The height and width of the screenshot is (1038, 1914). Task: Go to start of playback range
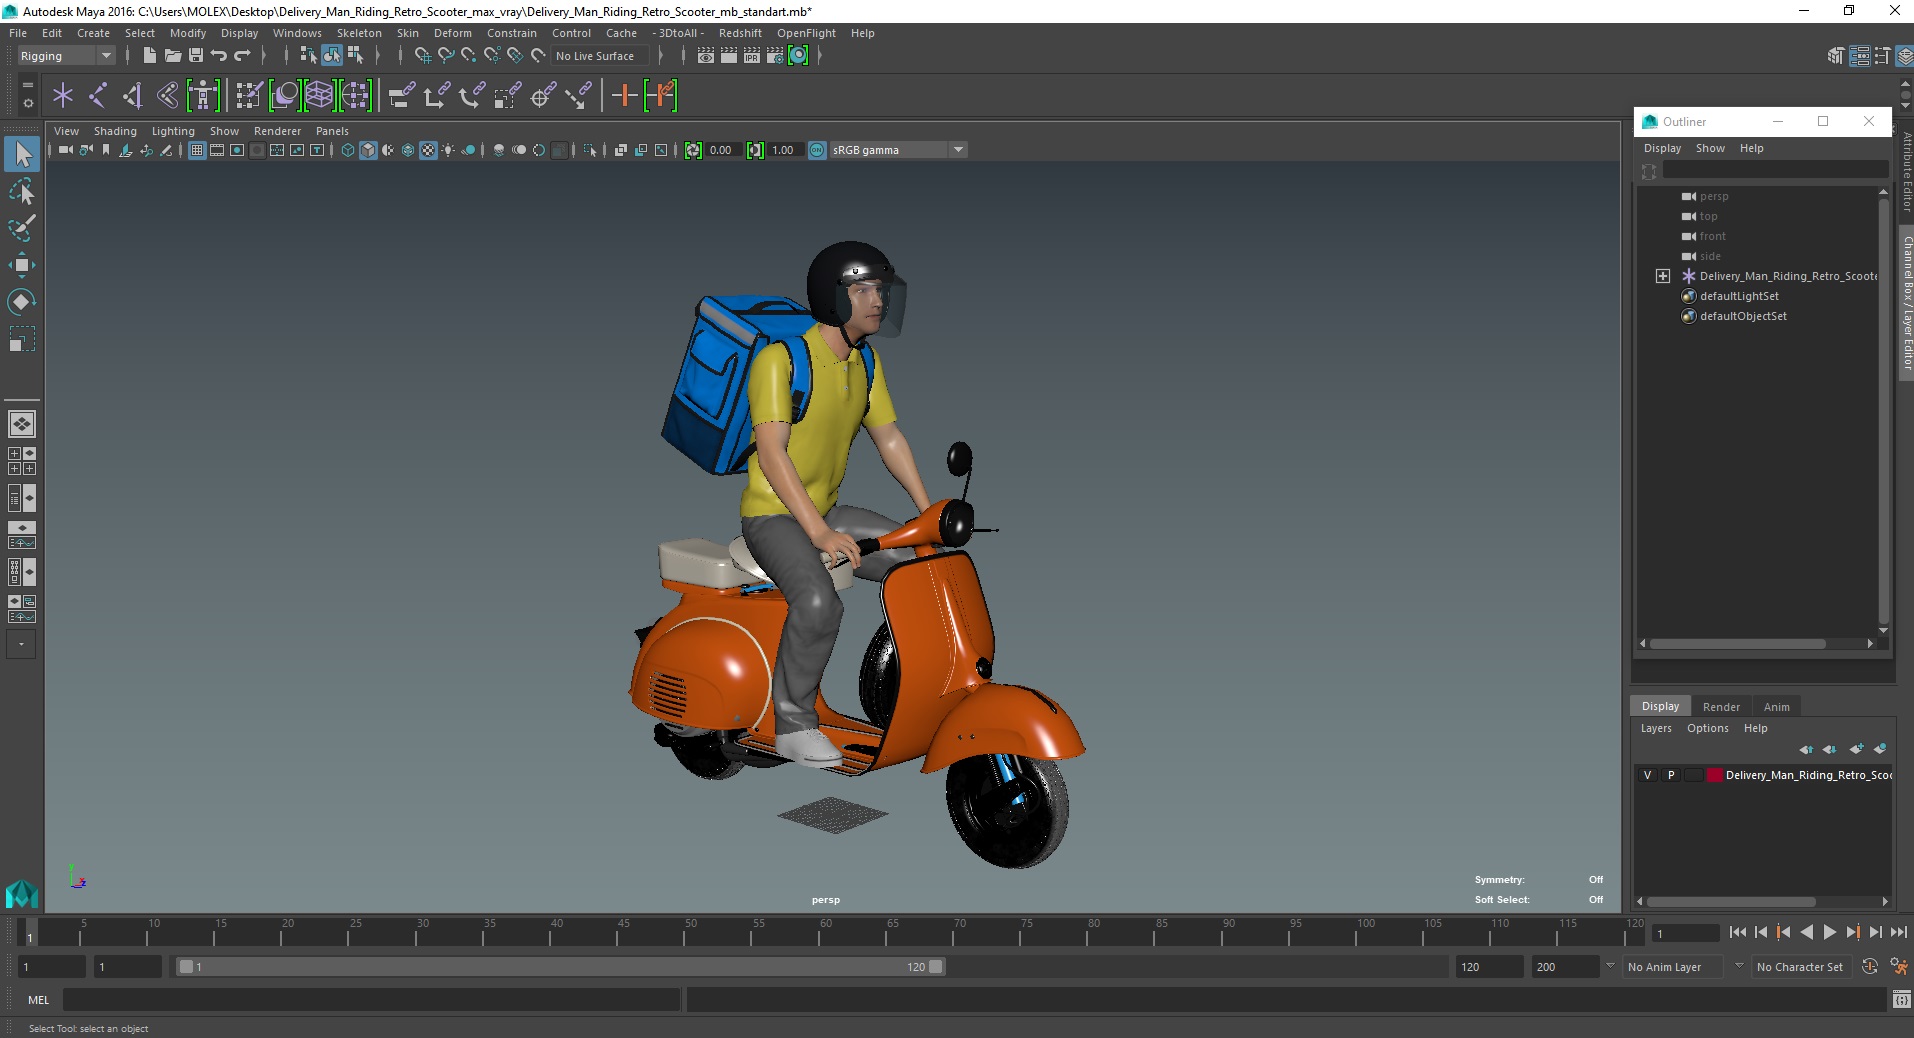point(1737,932)
